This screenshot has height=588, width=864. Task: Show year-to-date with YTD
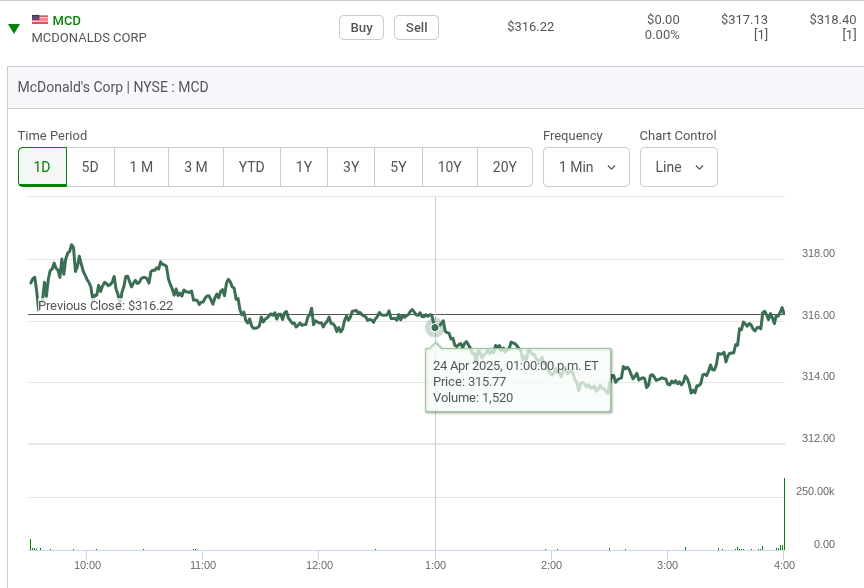[252, 167]
